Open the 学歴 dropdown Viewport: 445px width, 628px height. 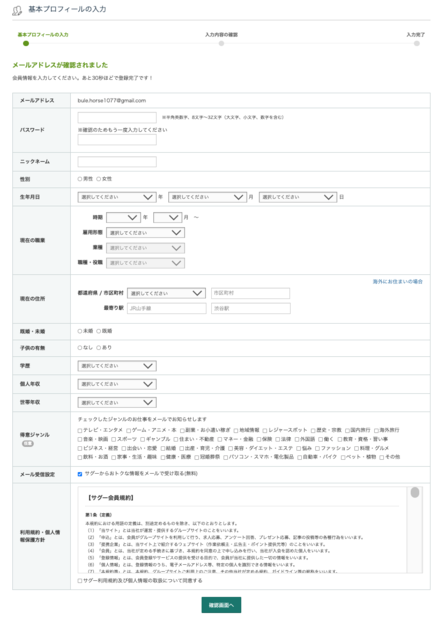point(117,366)
